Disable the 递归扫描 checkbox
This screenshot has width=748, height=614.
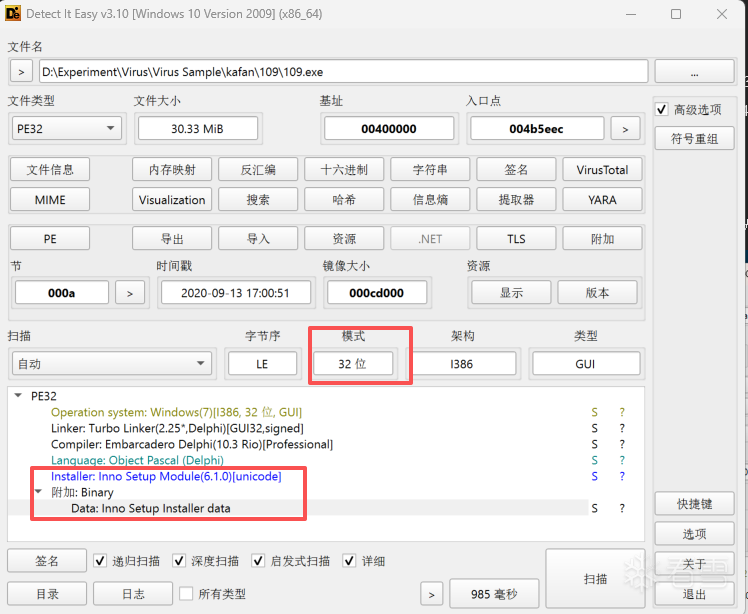pos(101,561)
